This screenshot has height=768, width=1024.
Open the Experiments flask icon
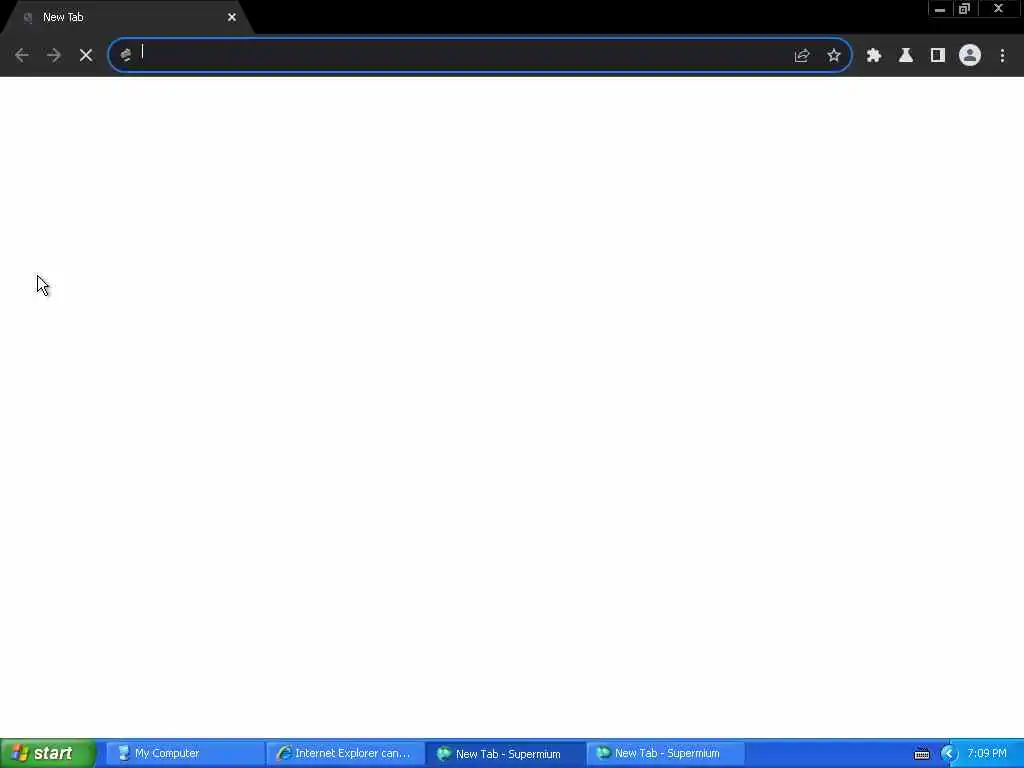point(906,56)
